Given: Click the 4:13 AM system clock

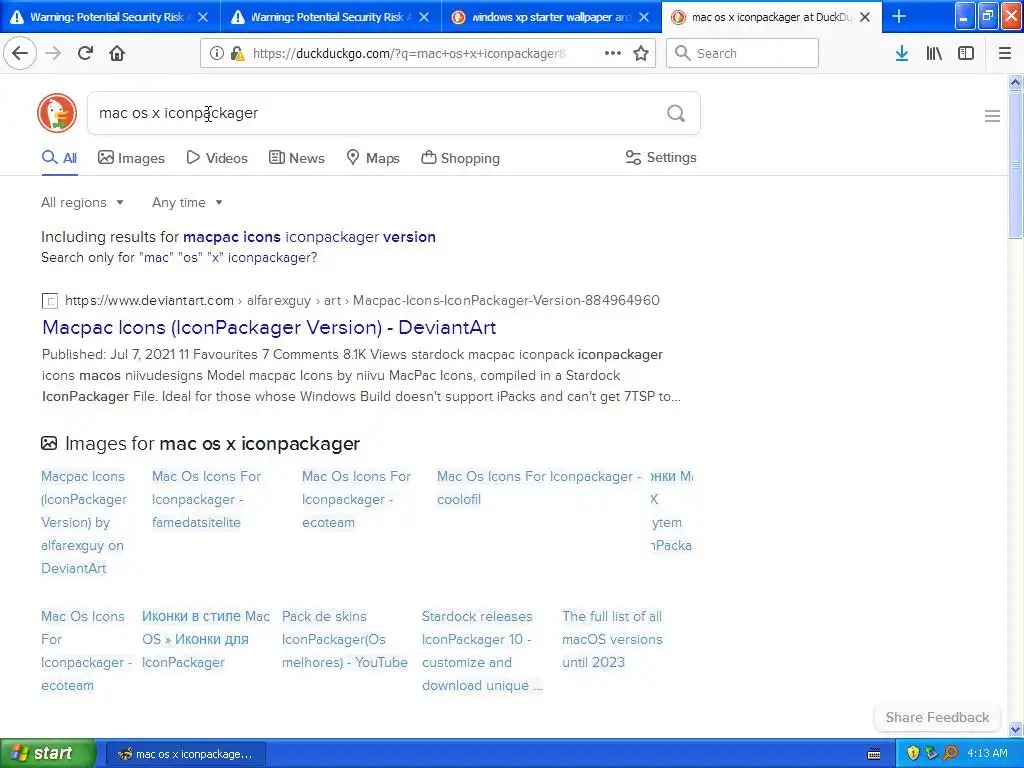Looking at the screenshot, I should pos(987,753).
